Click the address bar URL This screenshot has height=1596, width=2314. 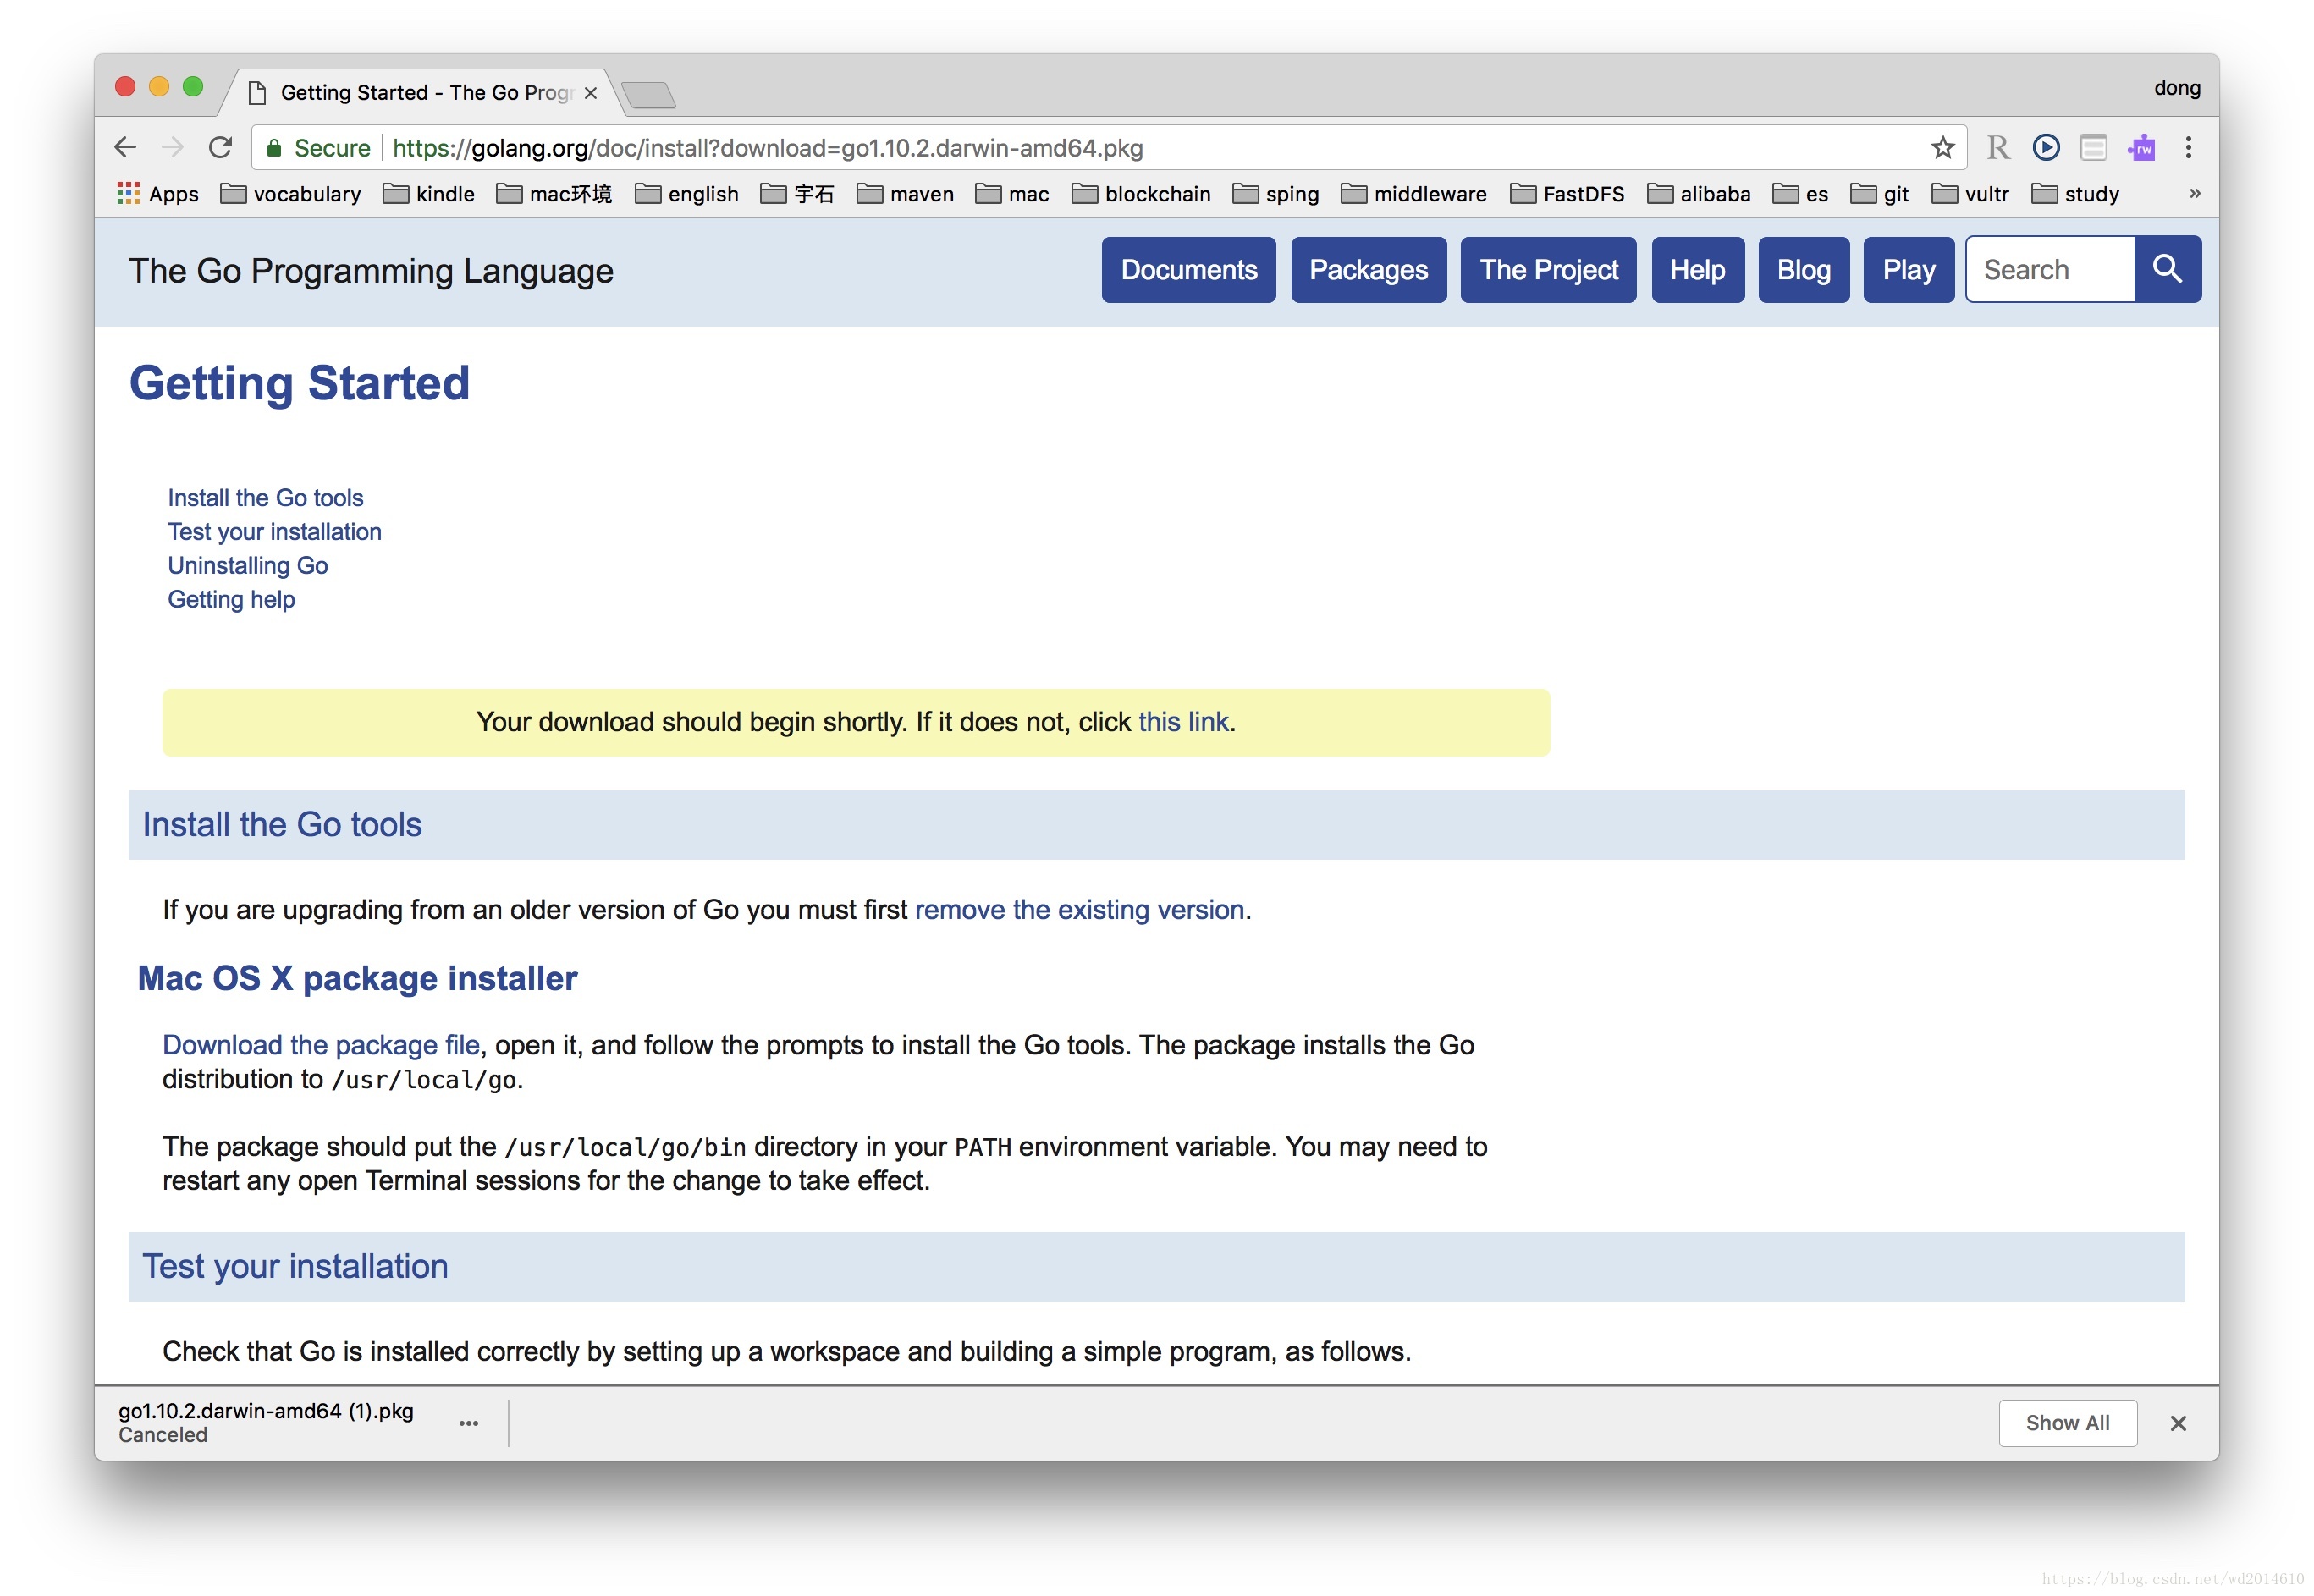point(767,148)
